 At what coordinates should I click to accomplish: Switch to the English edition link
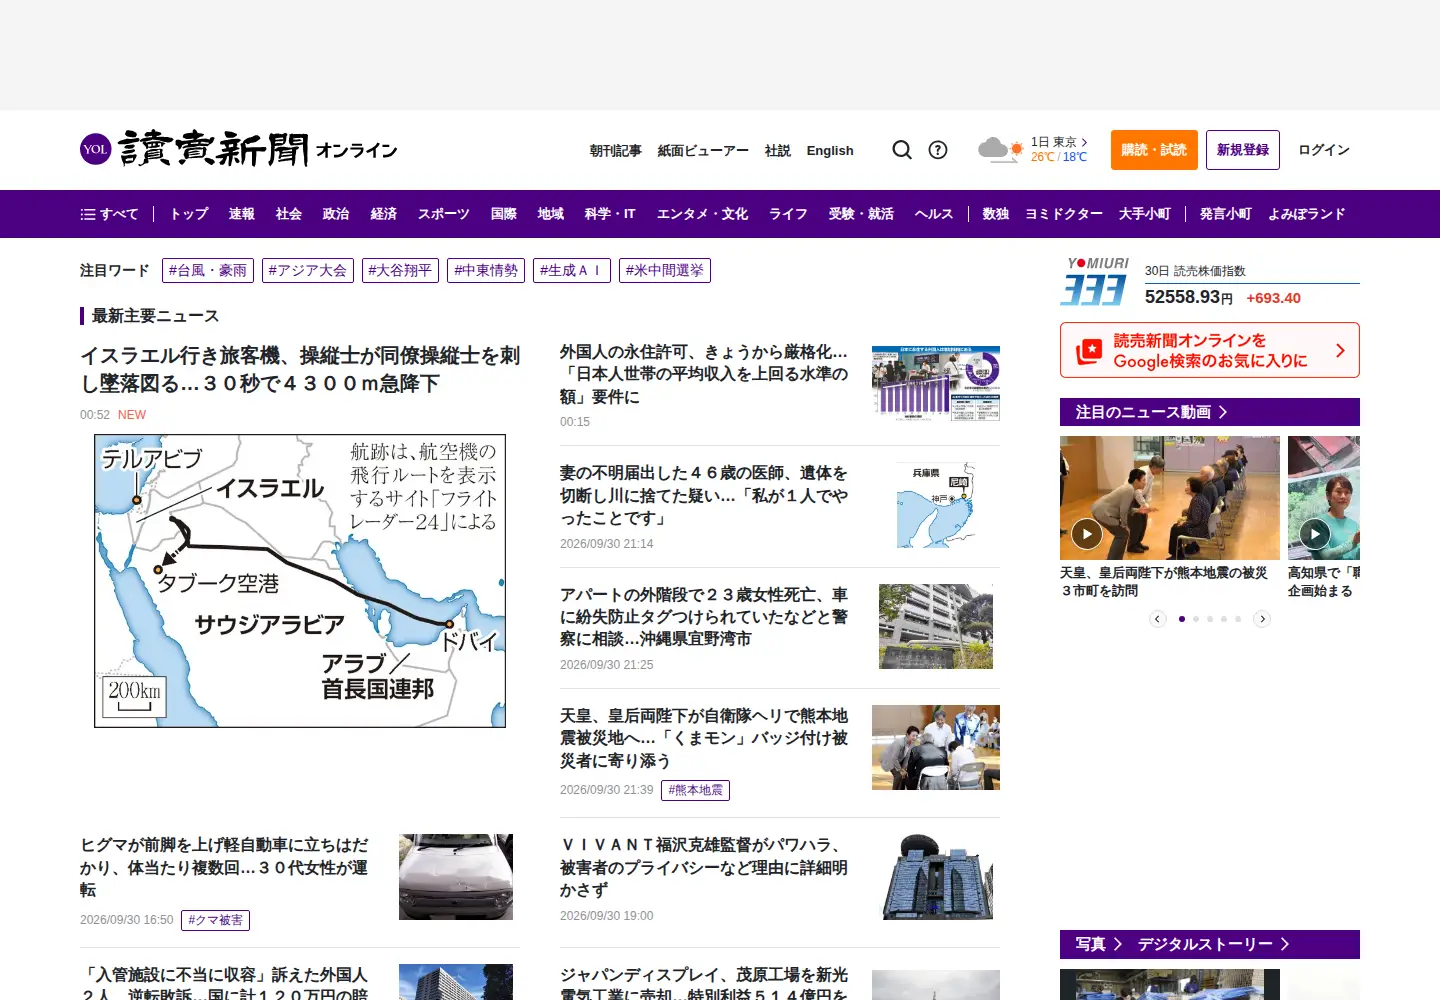coord(830,151)
